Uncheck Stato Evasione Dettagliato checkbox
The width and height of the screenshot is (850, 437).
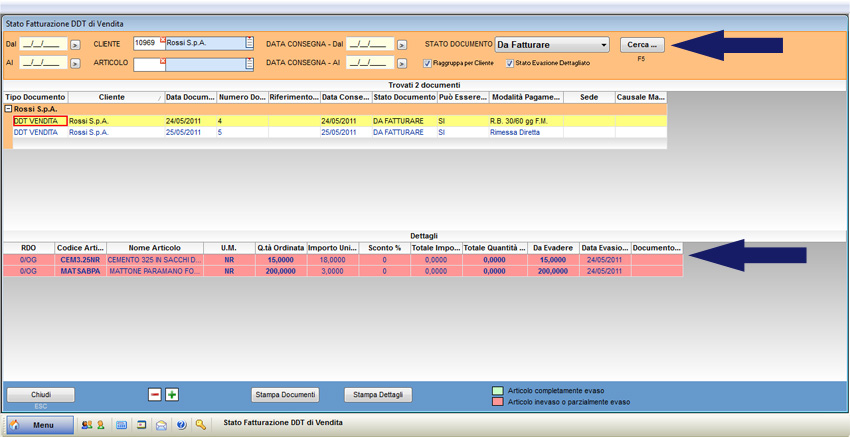point(510,63)
